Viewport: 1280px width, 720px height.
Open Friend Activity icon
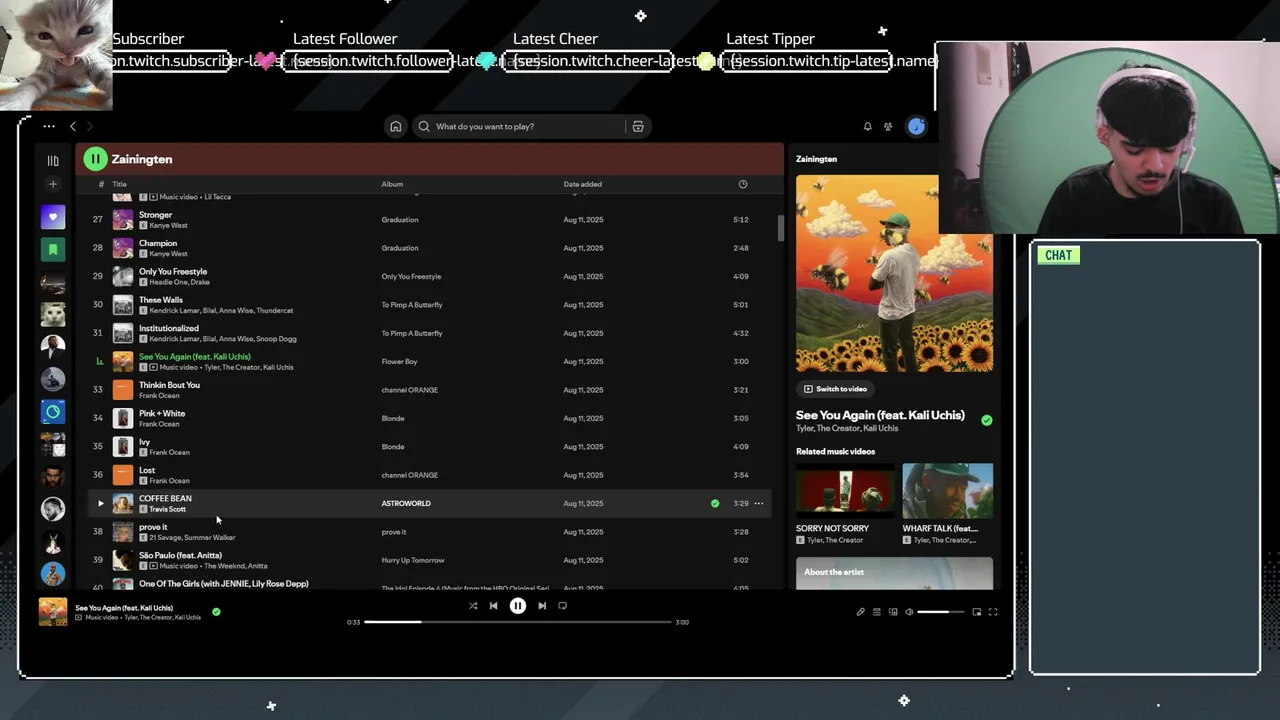point(888,126)
